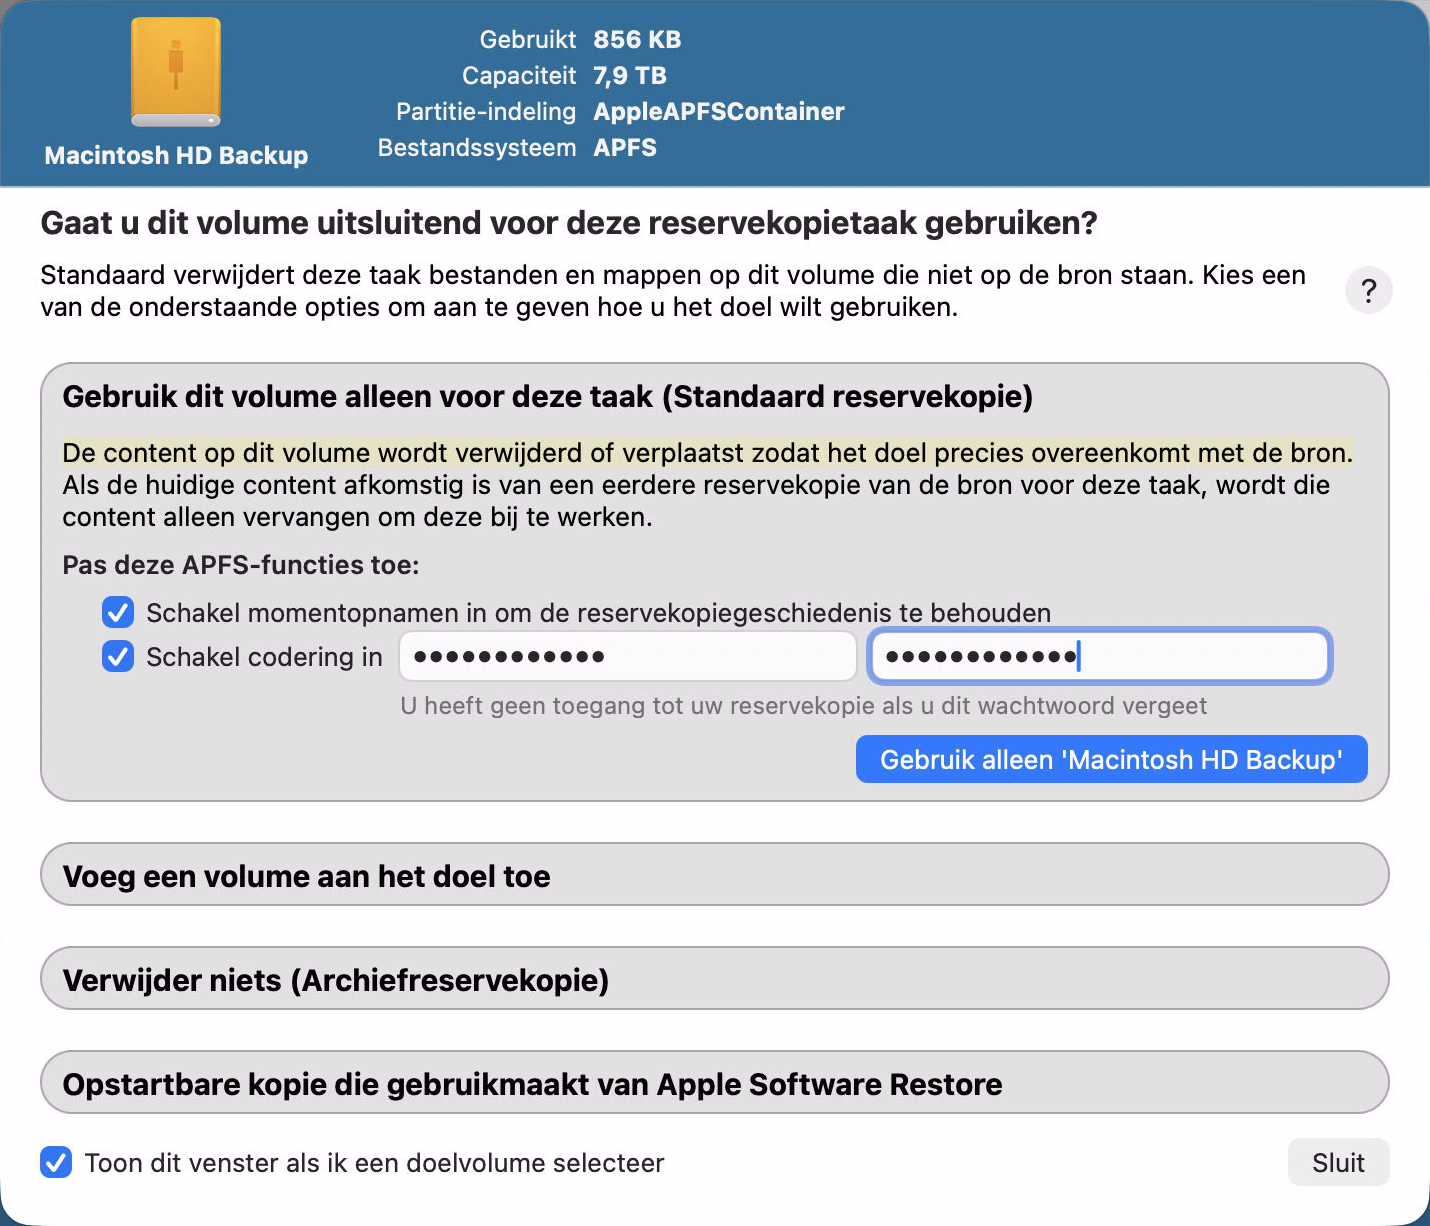The height and width of the screenshot is (1226, 1430).
Task: Click the AppleAPFSContainer partition value
Action: (x=719, y=111)
